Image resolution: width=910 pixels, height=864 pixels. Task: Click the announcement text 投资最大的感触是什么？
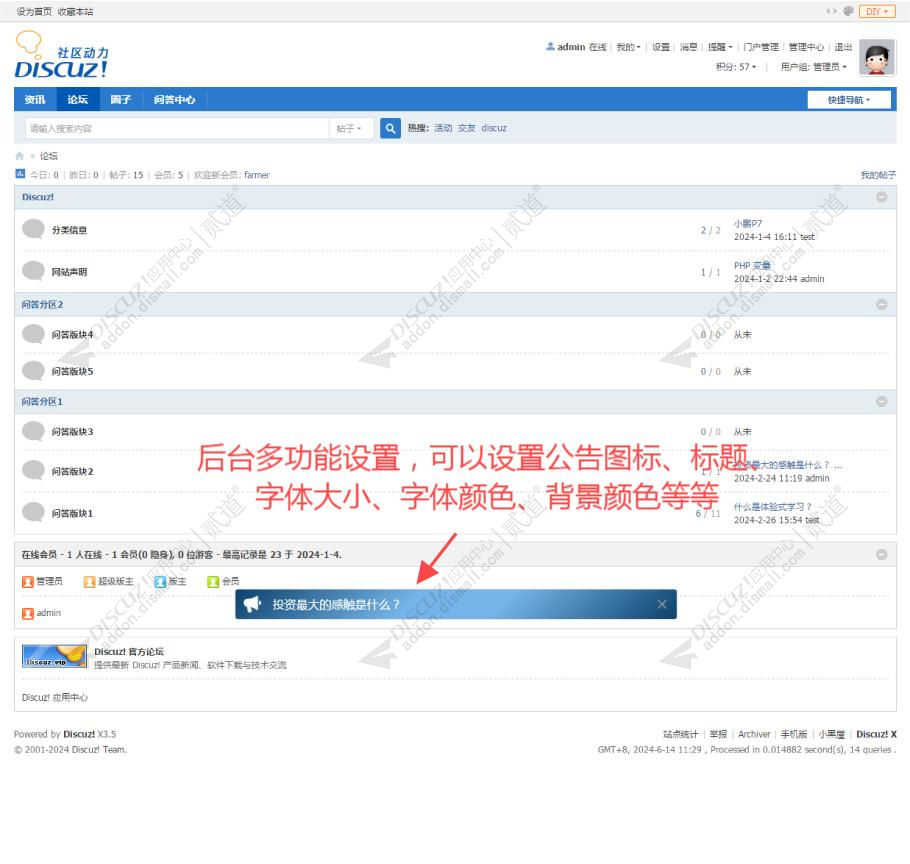[x=336, y=604]
